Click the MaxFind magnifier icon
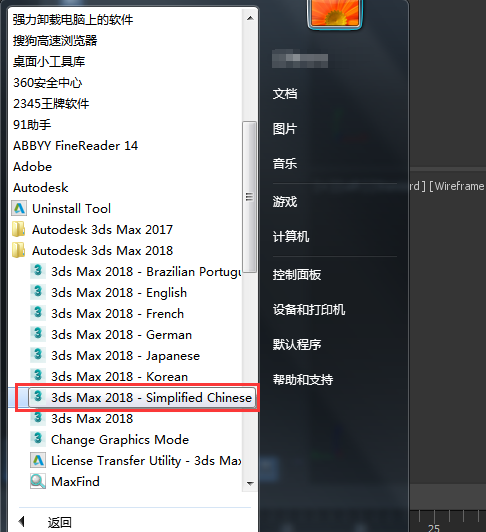 pos(38,481)
